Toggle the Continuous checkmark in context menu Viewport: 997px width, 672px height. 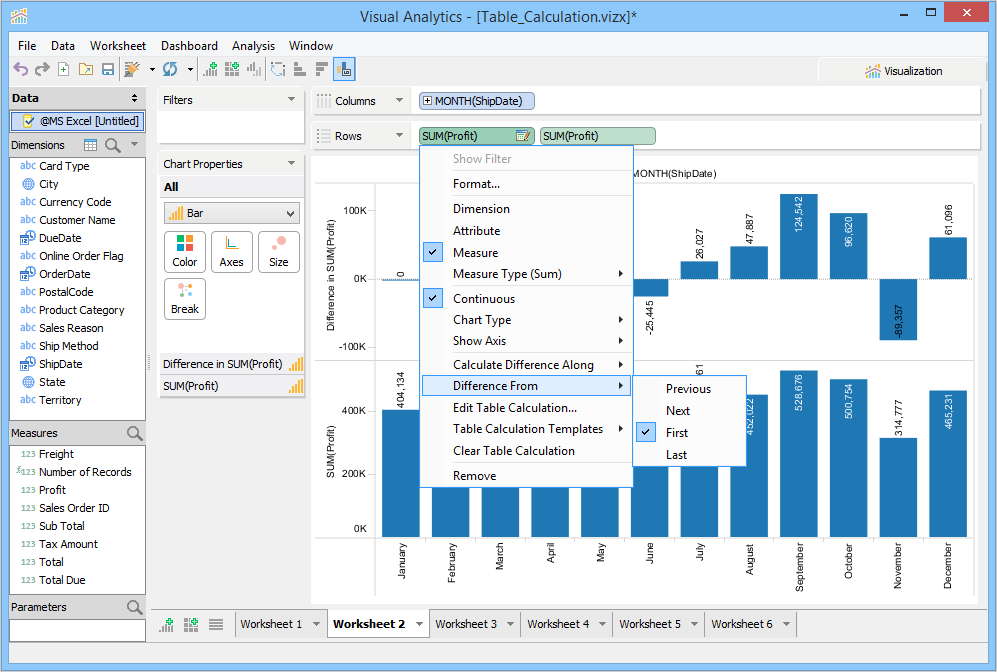click(x=432, y=298)
